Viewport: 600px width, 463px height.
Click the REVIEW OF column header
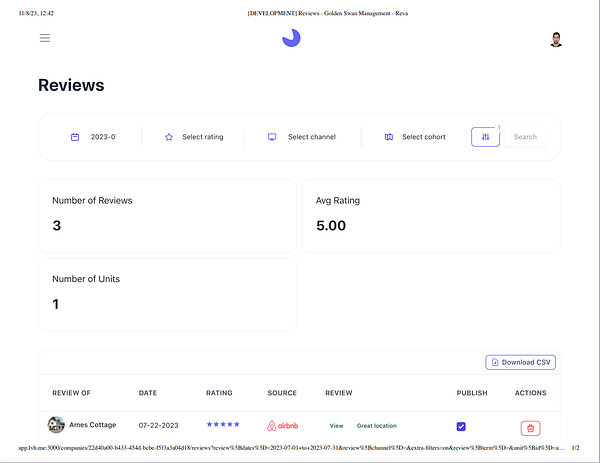click(x=72, y=393)
